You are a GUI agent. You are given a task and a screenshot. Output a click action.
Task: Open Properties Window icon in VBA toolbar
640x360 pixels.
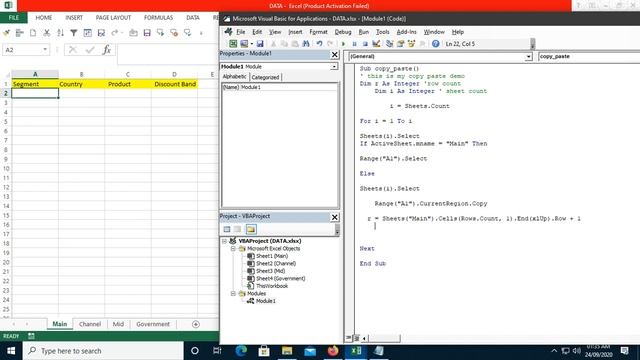click(x=400, y=44)
